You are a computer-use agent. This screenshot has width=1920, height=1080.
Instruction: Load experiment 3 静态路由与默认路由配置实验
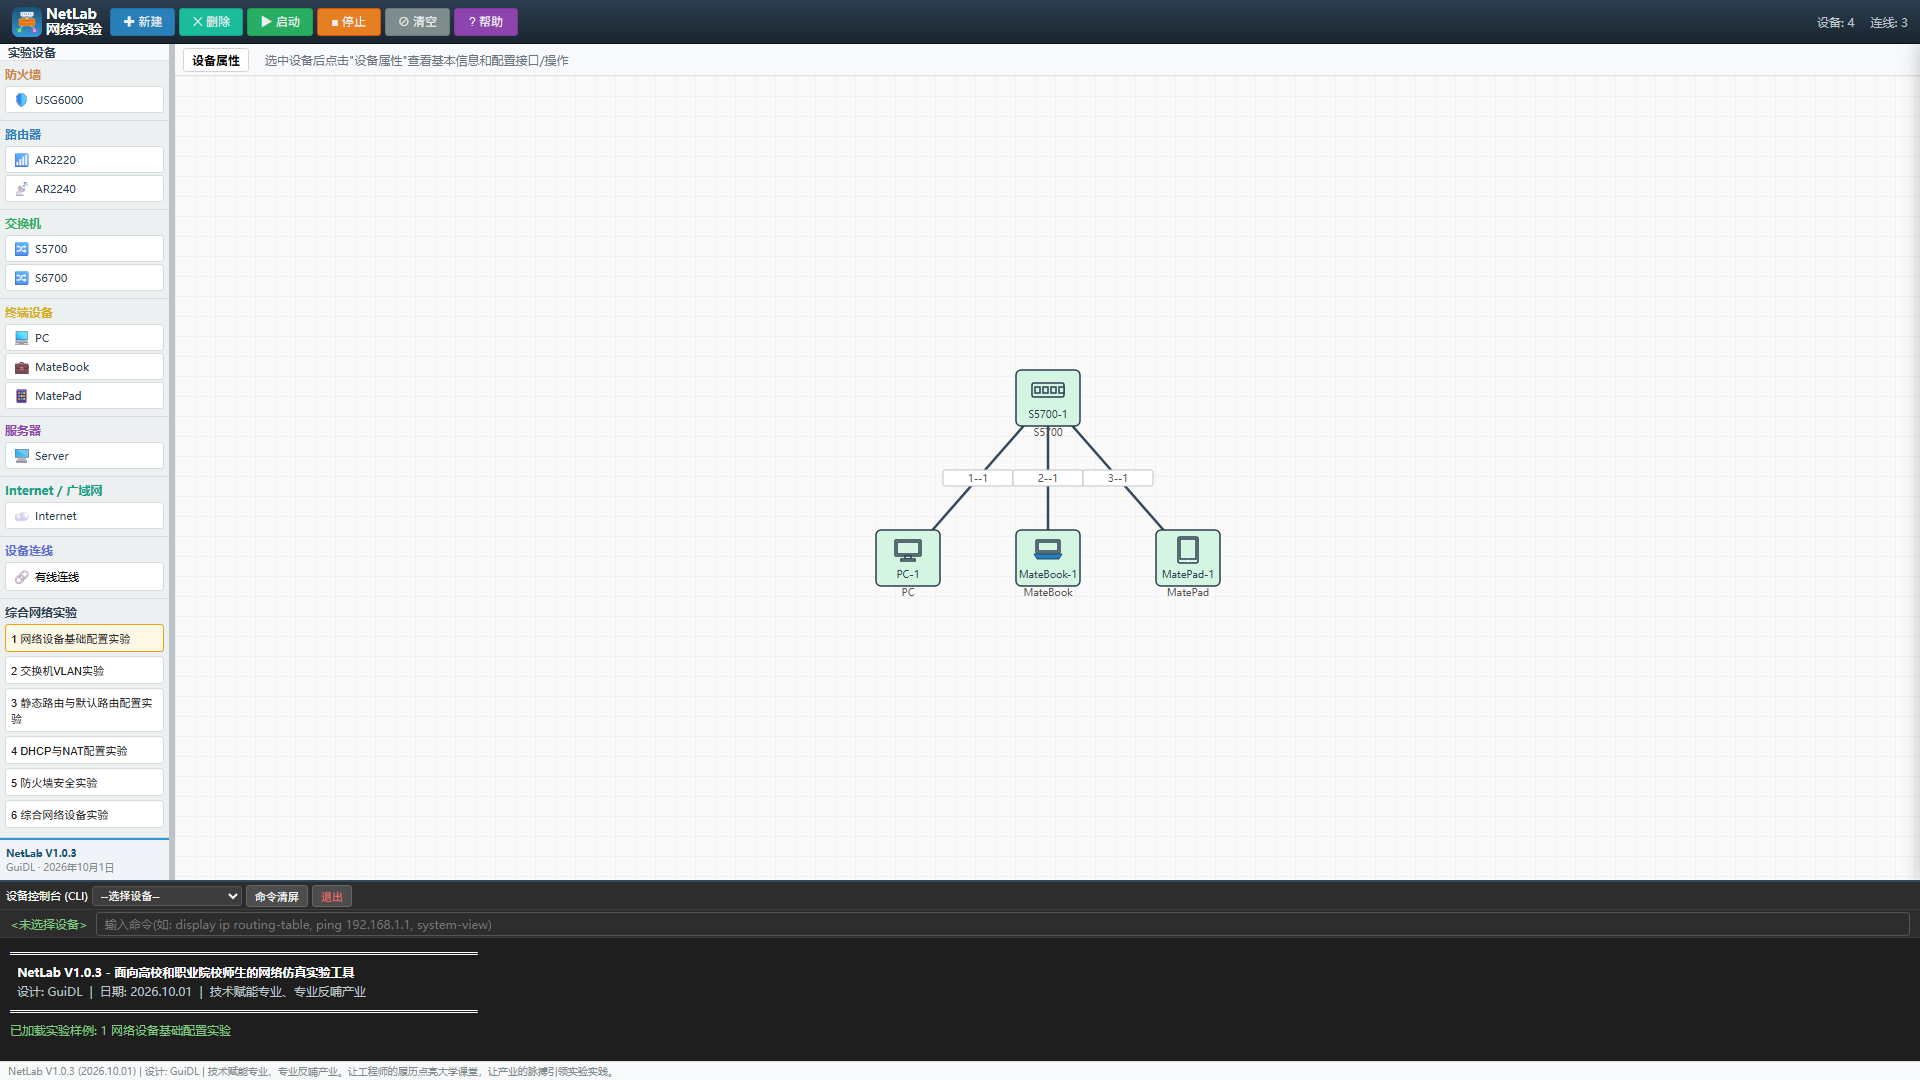coord(84,711)
